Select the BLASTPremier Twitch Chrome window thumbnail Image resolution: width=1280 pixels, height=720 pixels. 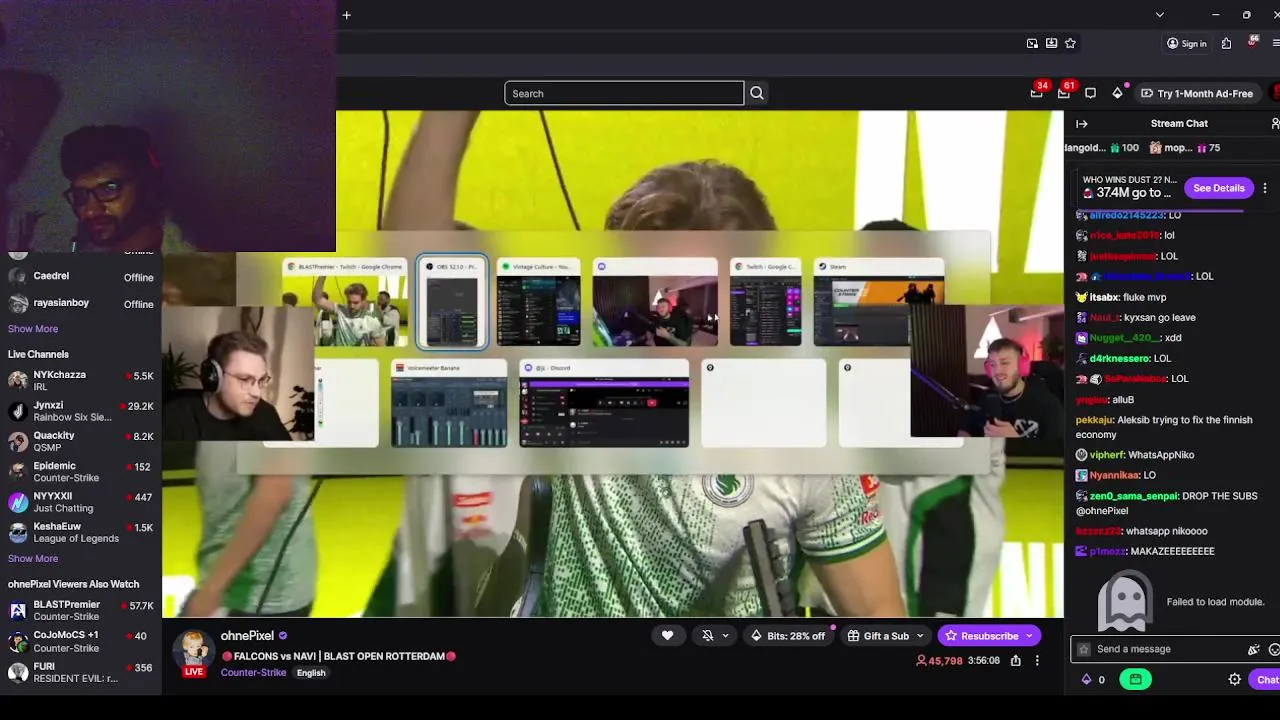344,302
